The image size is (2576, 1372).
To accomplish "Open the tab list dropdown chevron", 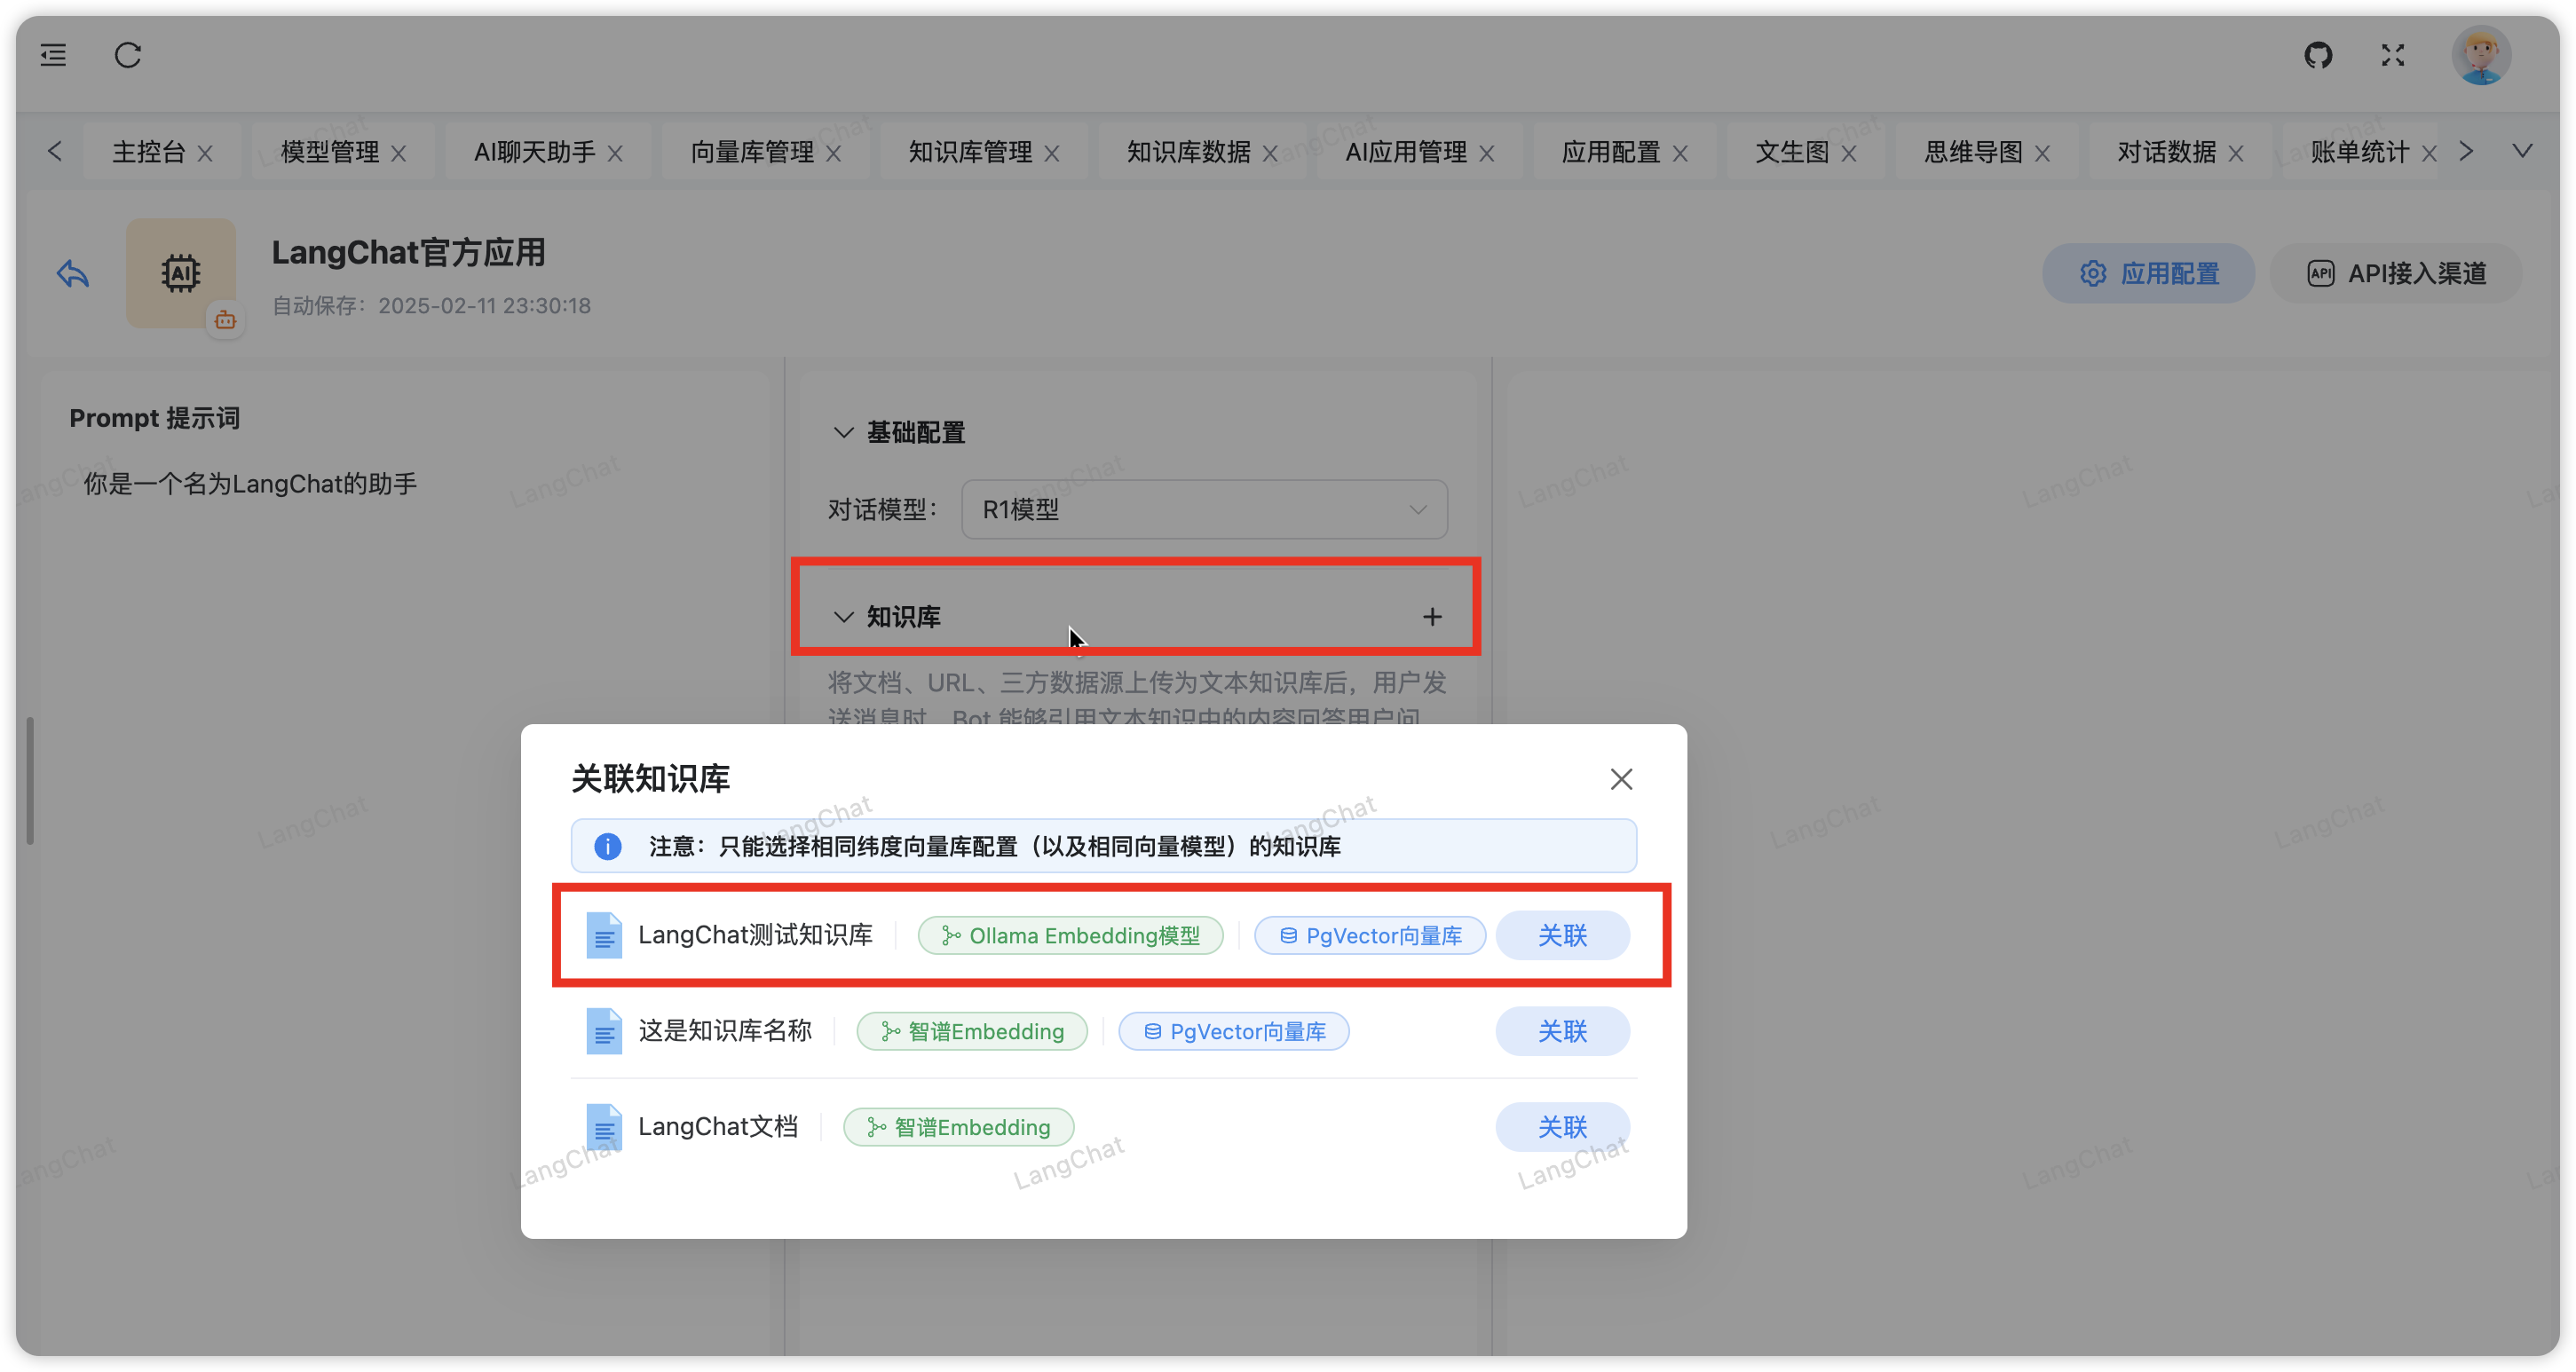I will 2522,151.
